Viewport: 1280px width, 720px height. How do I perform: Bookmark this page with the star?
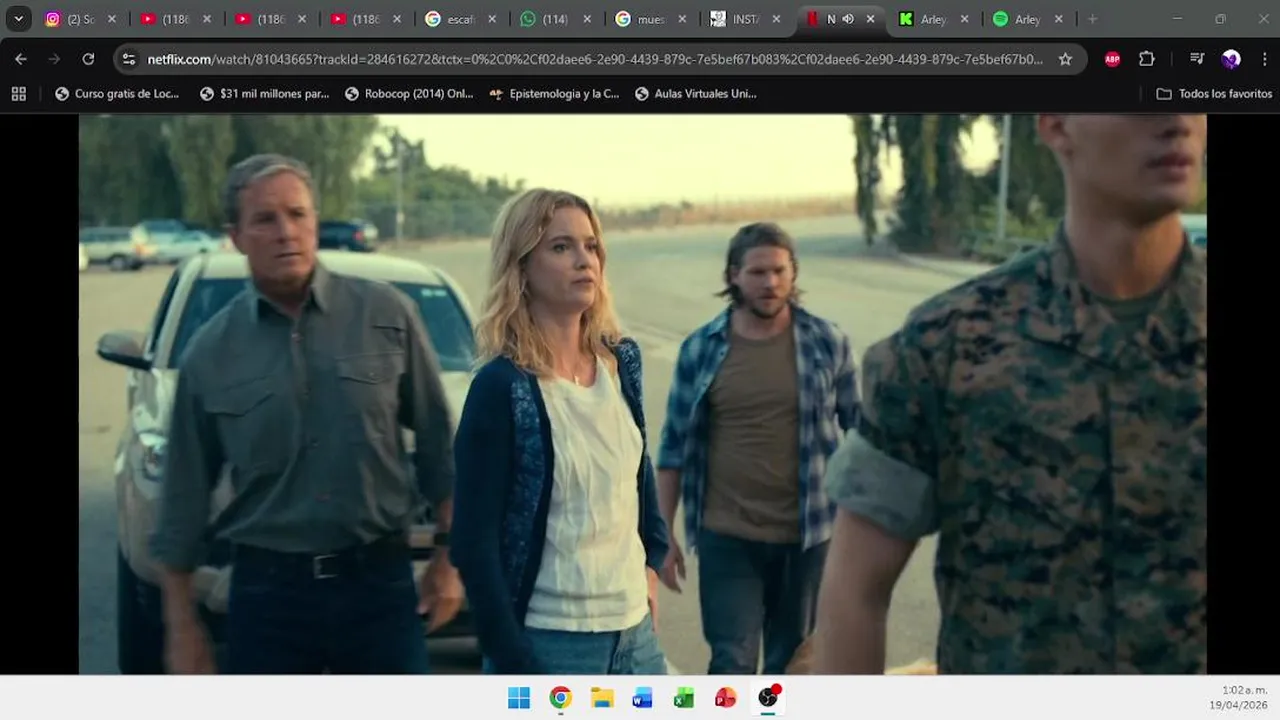coord(1065,59)
